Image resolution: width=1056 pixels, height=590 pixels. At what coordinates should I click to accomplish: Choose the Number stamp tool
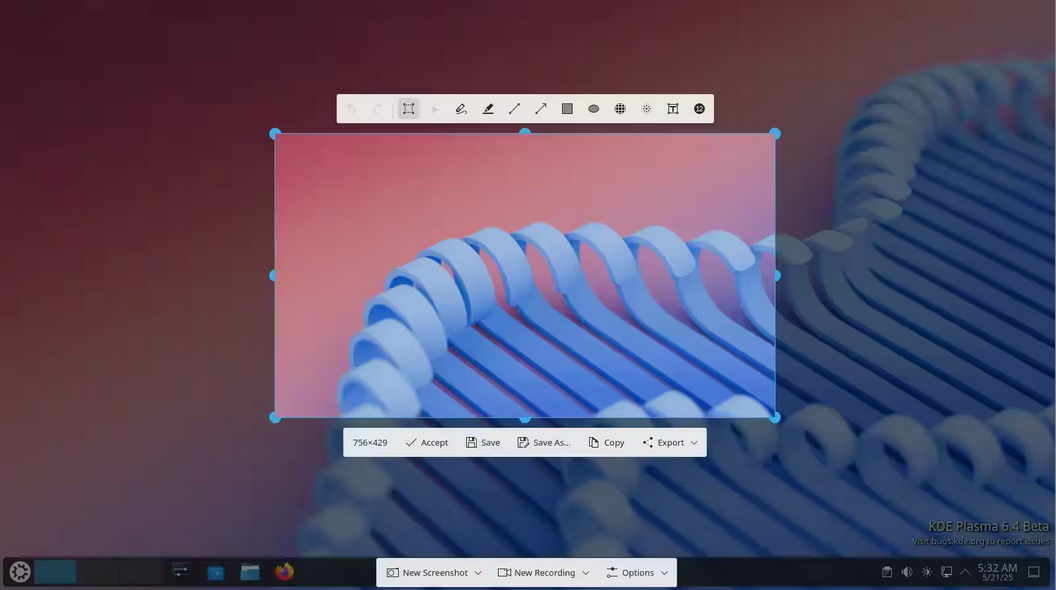coord(700,109)
